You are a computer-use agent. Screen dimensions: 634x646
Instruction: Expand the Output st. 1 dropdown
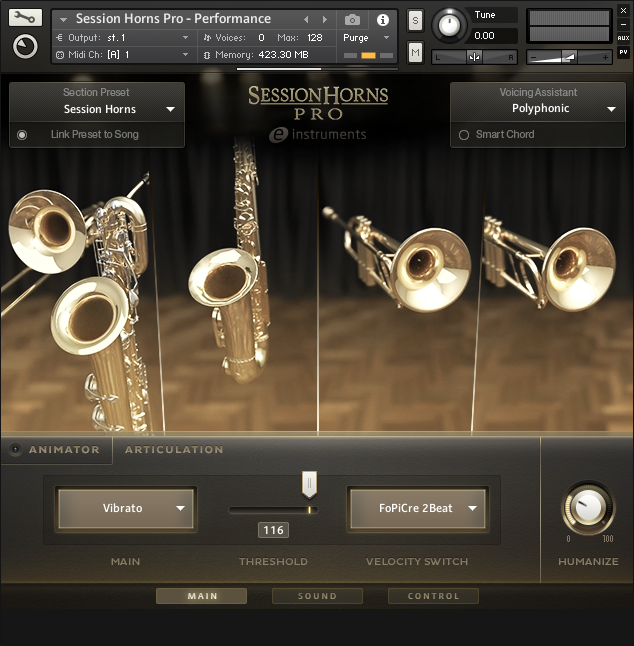click(185, 37)
